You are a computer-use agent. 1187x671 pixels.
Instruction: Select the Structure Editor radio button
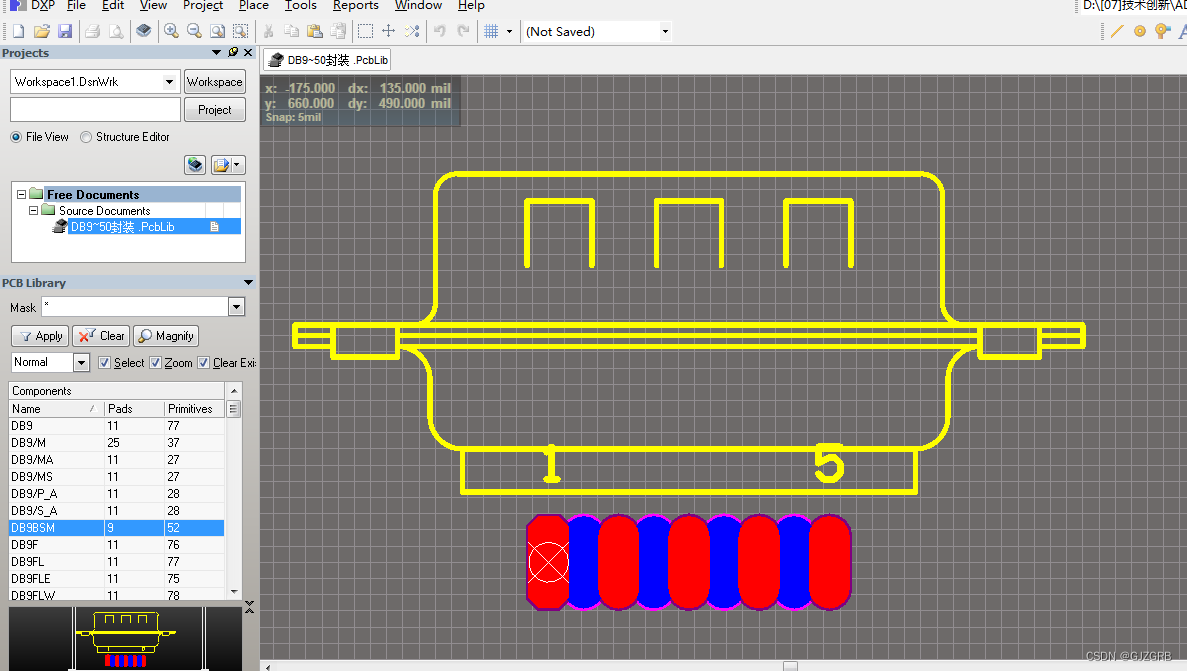pyautogui.click(x=86, y=137)
